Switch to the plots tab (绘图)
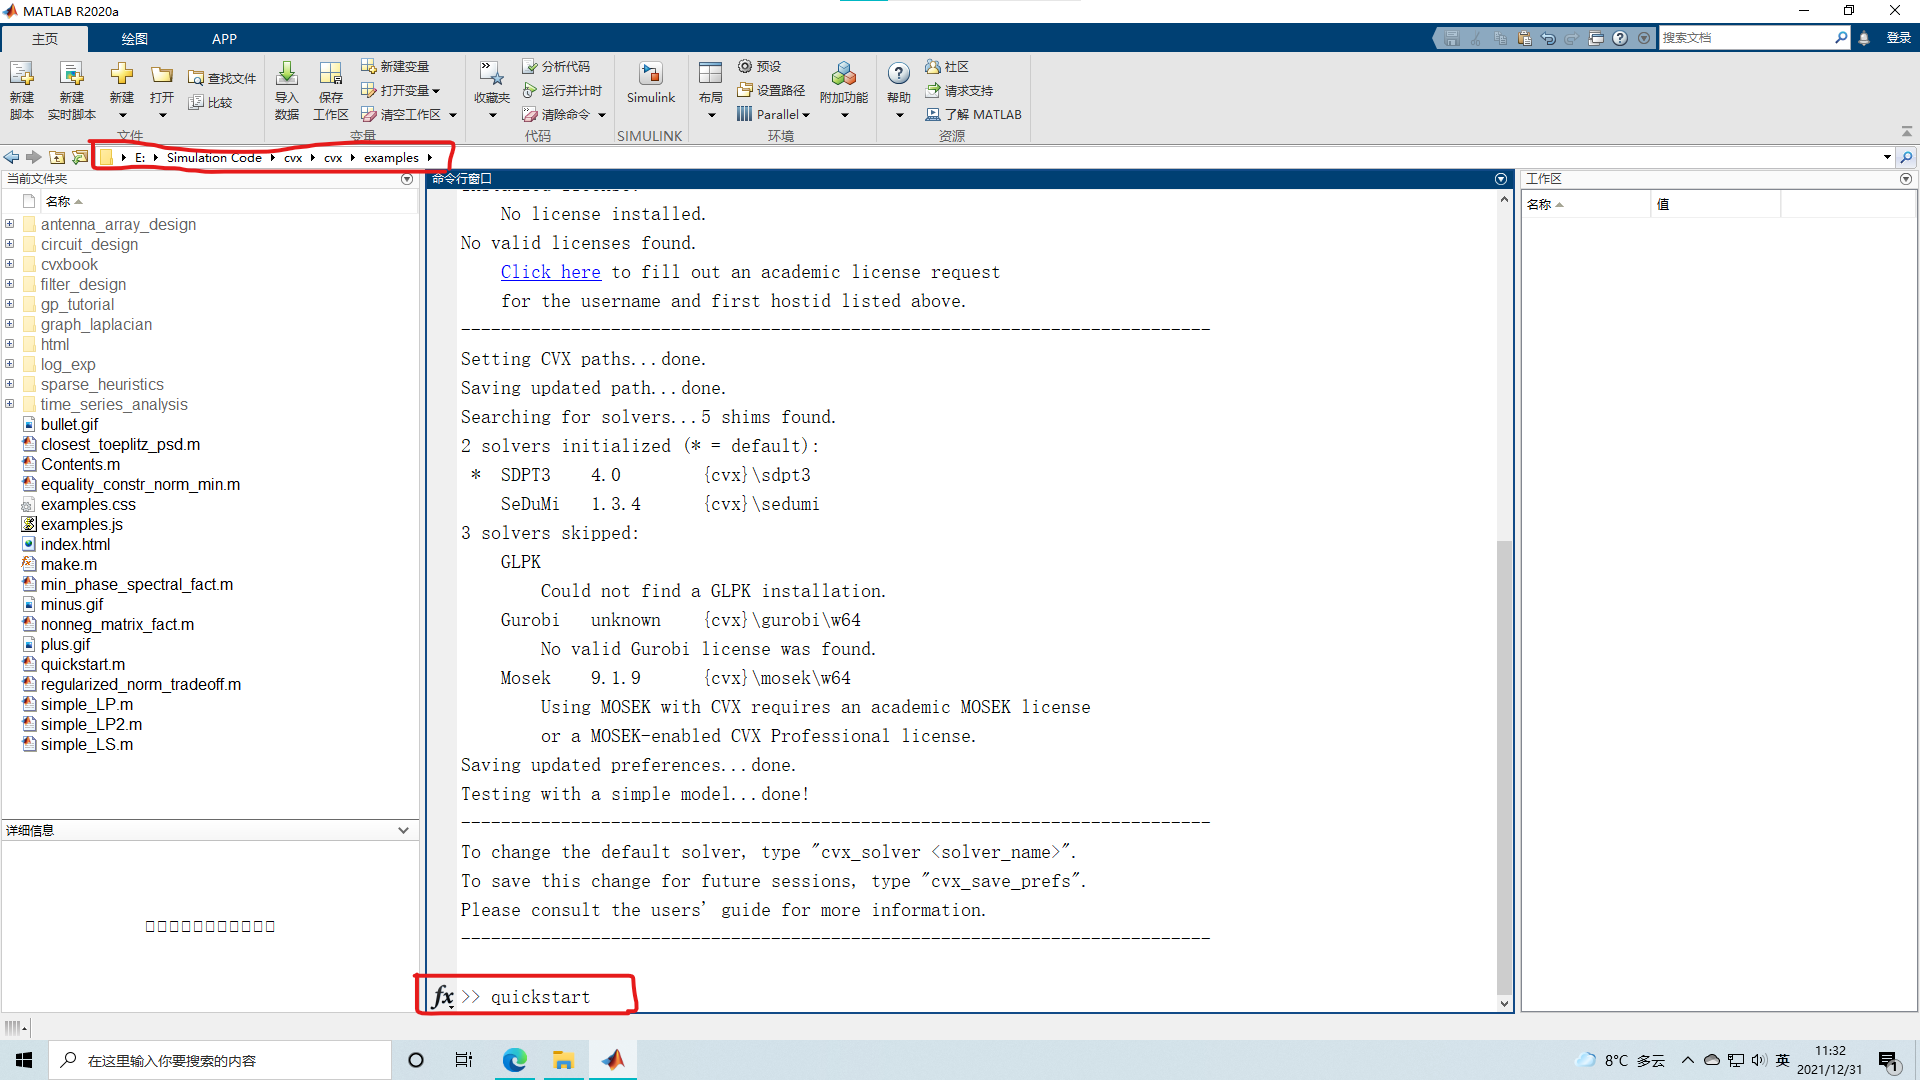 pos(134,39)
